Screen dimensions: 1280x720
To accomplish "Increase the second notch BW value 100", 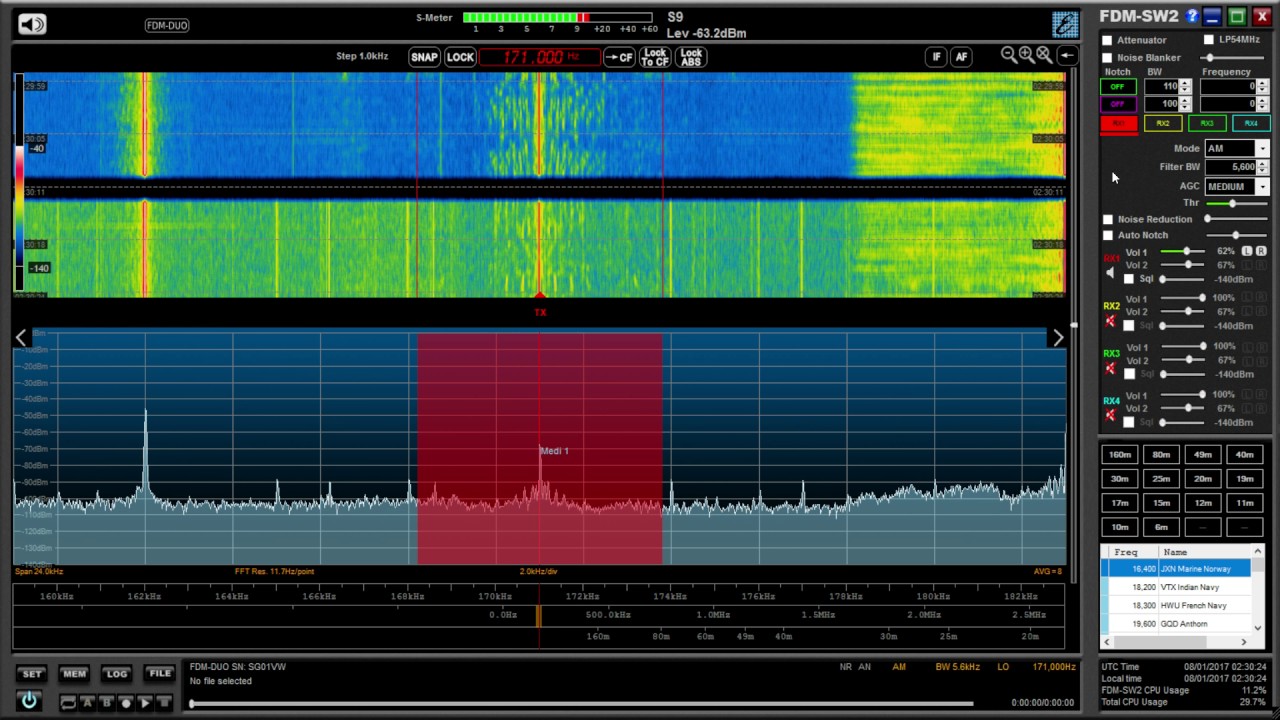I will coord(1185,100).
